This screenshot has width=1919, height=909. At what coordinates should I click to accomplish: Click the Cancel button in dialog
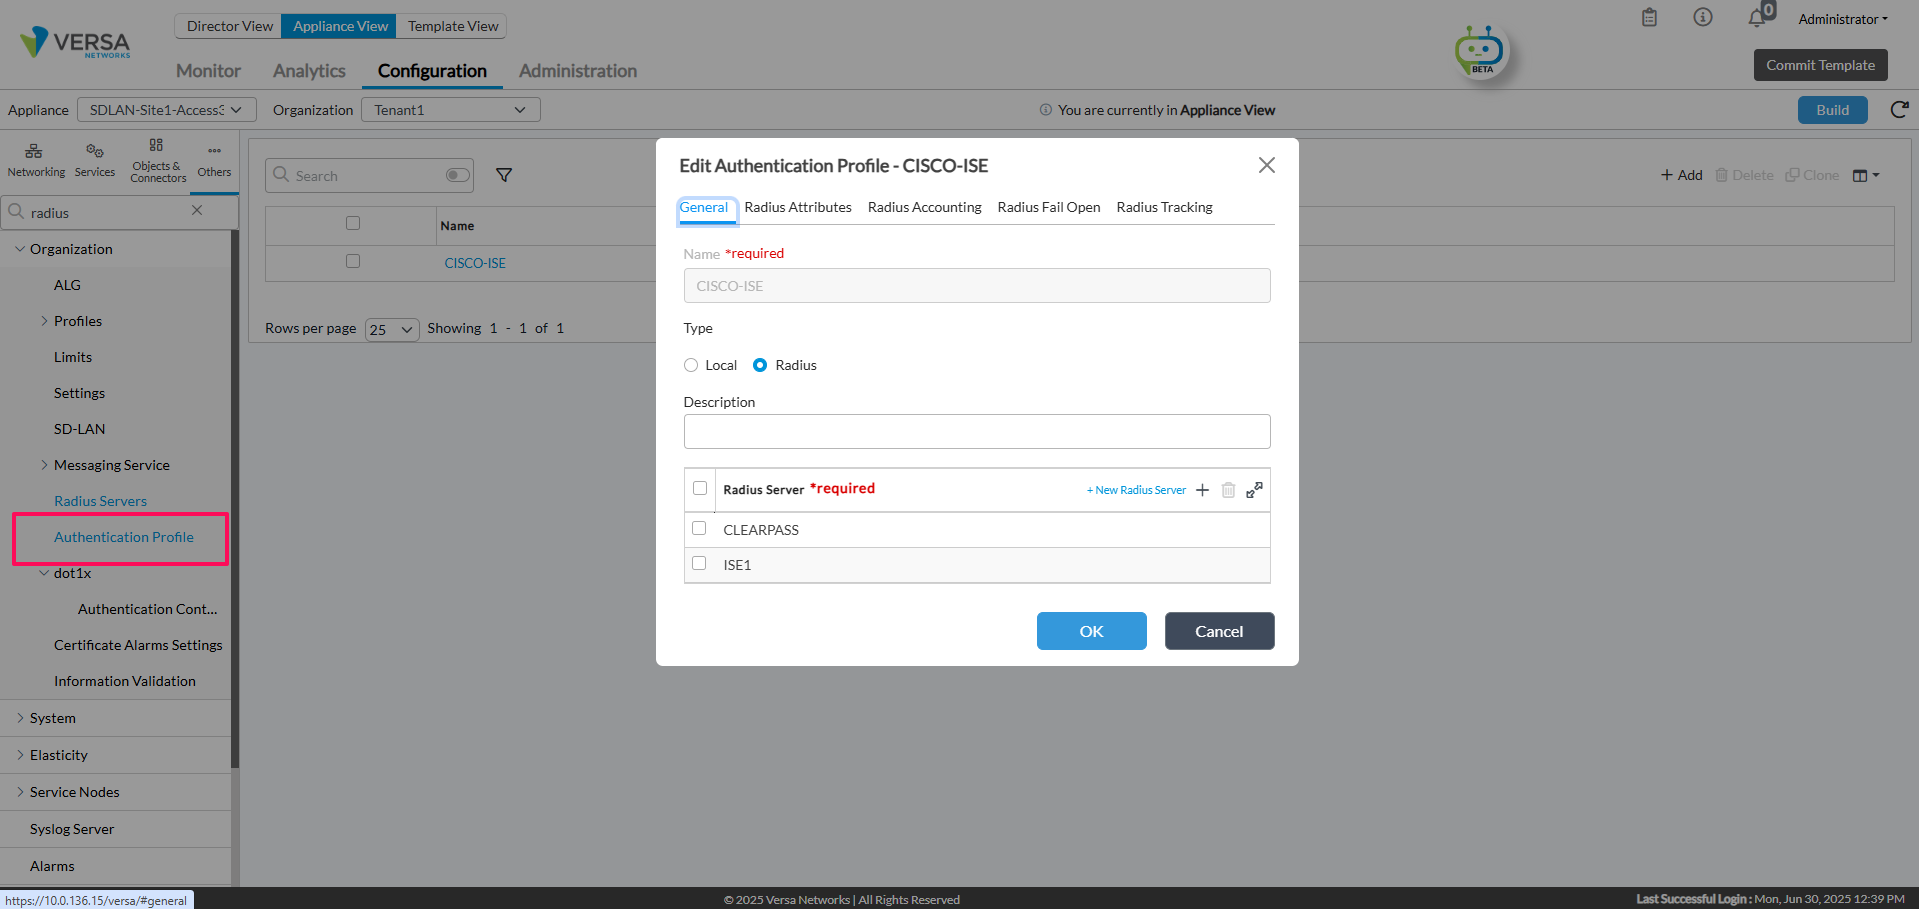click(1219, 631)
